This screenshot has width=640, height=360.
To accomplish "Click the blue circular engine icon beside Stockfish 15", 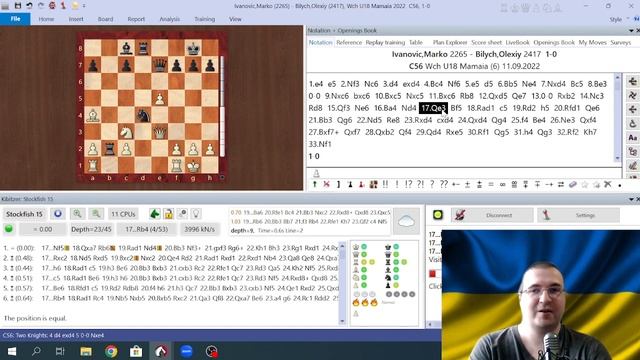I will 58,214.
